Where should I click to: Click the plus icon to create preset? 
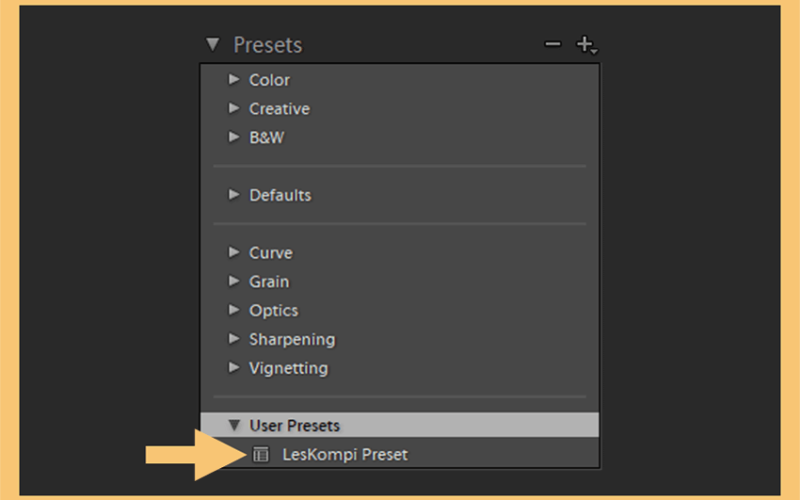(x=586, y=45)
